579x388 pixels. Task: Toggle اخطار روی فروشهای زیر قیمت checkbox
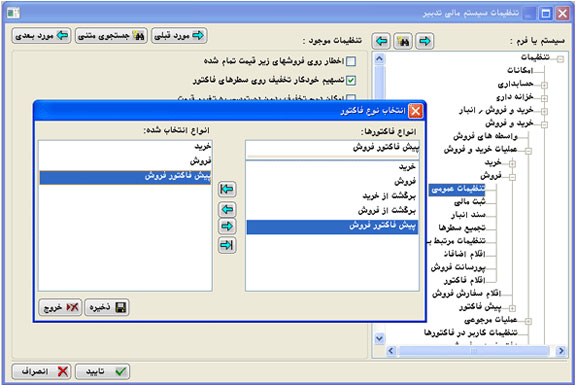[x=351, y=61]
